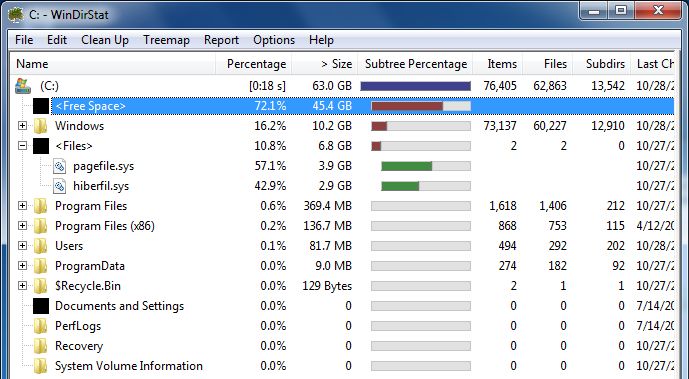Screen dimensions: 689x379
Task: Click the Program Files (x86) folder icon
Action: [40, 226]
